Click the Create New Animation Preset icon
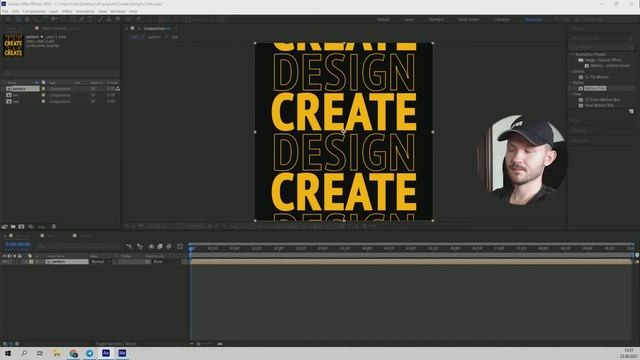The image size is (640, 360). [x=631, y=111]
